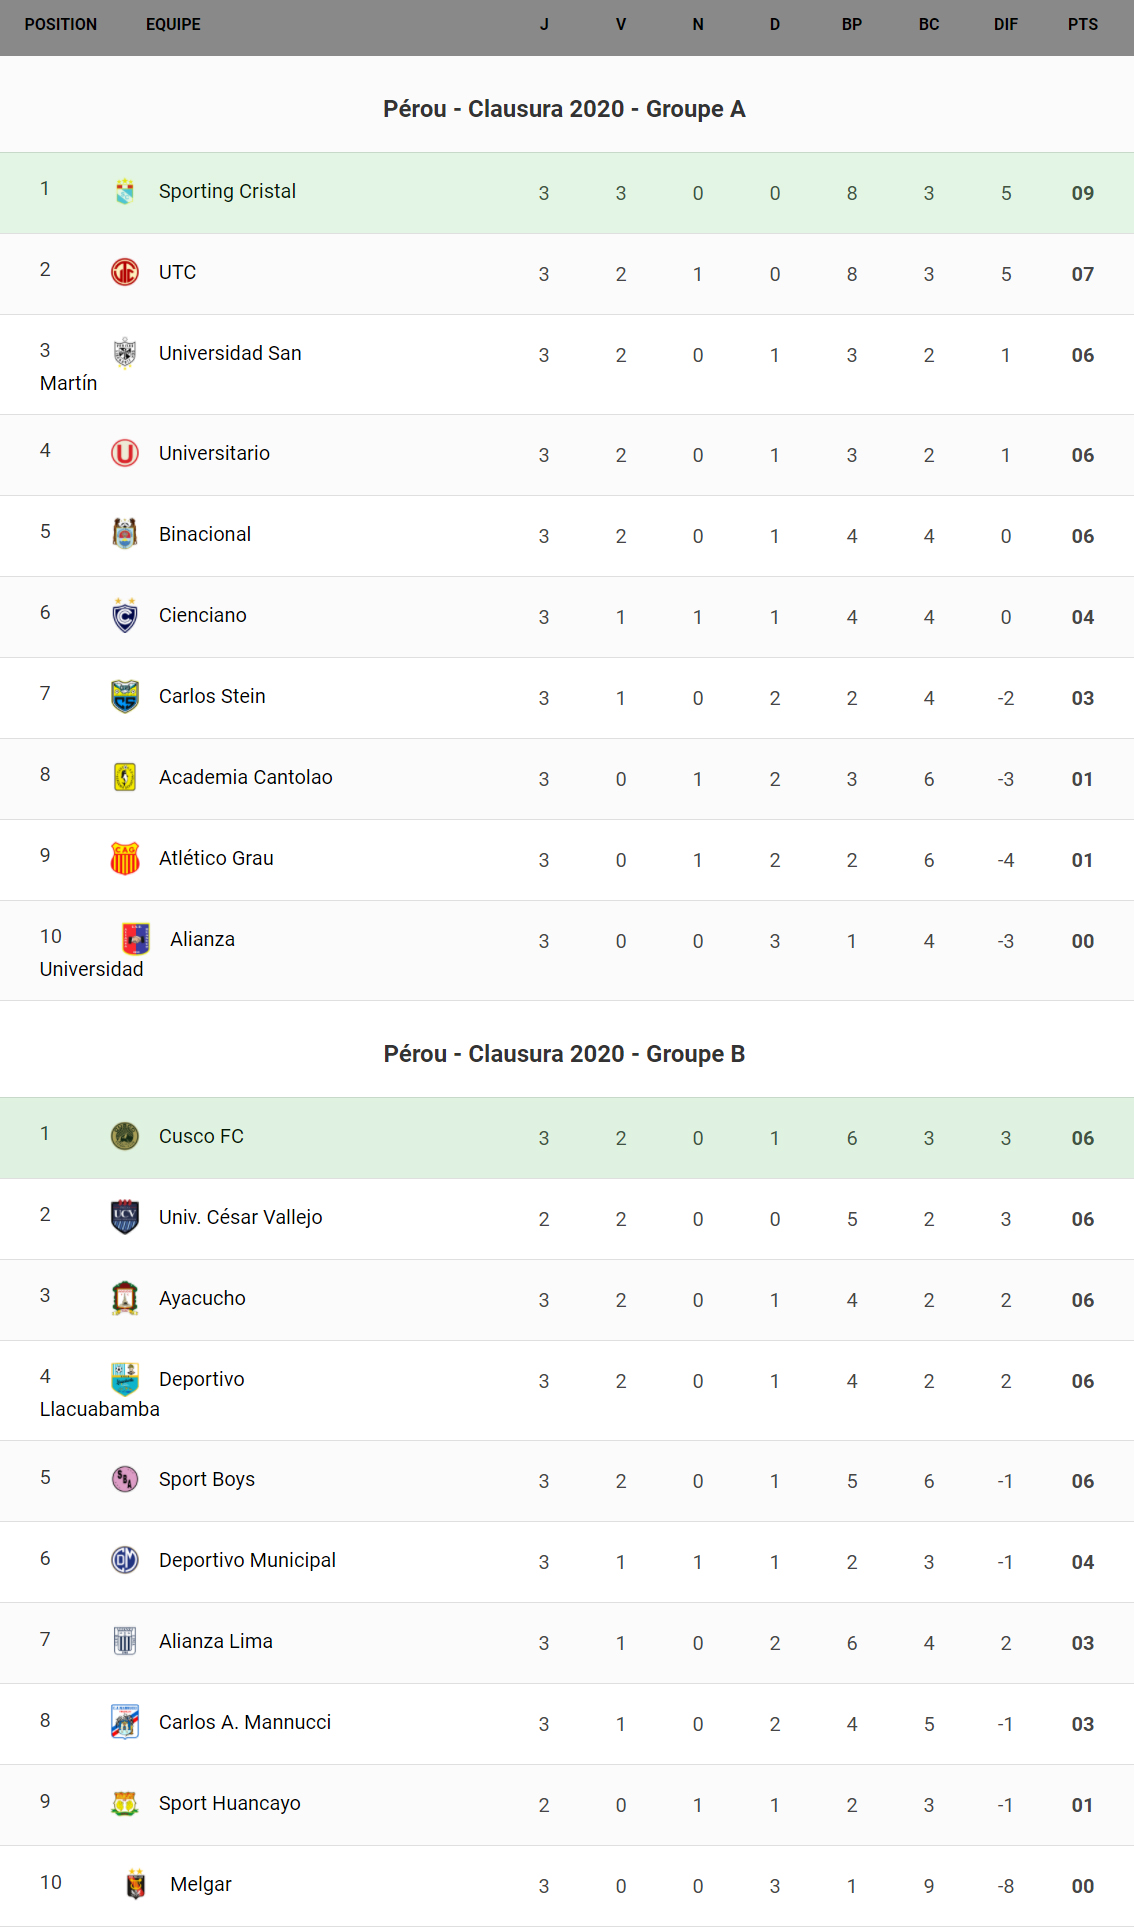Open the Univ. César Vallejo team link
The height and width of the screenshot is (1931, 1134).
tap(240, 1217)
